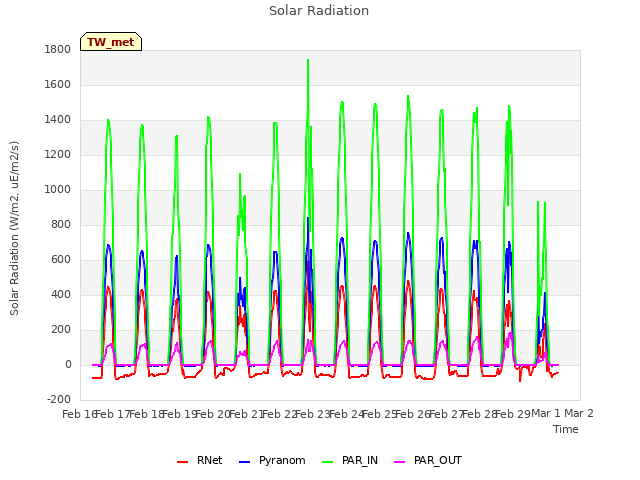Click the 1600 y-axis tick label

58,84
